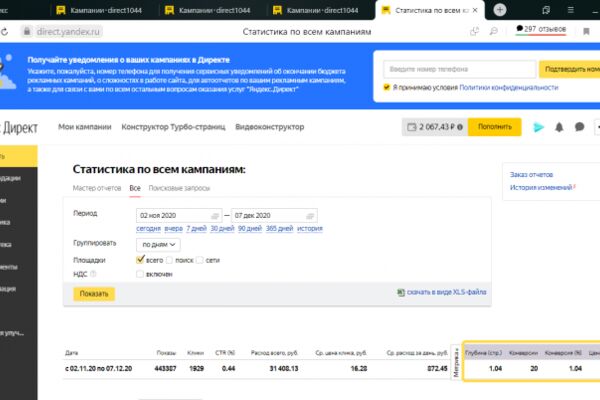
Task: Open the Заказ отчетов link
Action: [x=531, y=175]
